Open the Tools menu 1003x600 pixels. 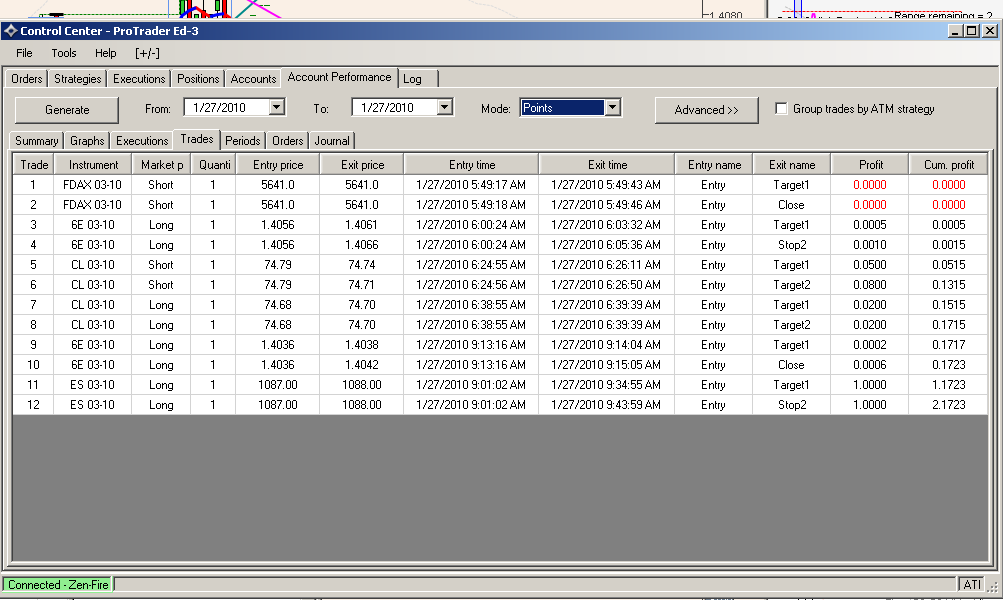tap(64, 53)
